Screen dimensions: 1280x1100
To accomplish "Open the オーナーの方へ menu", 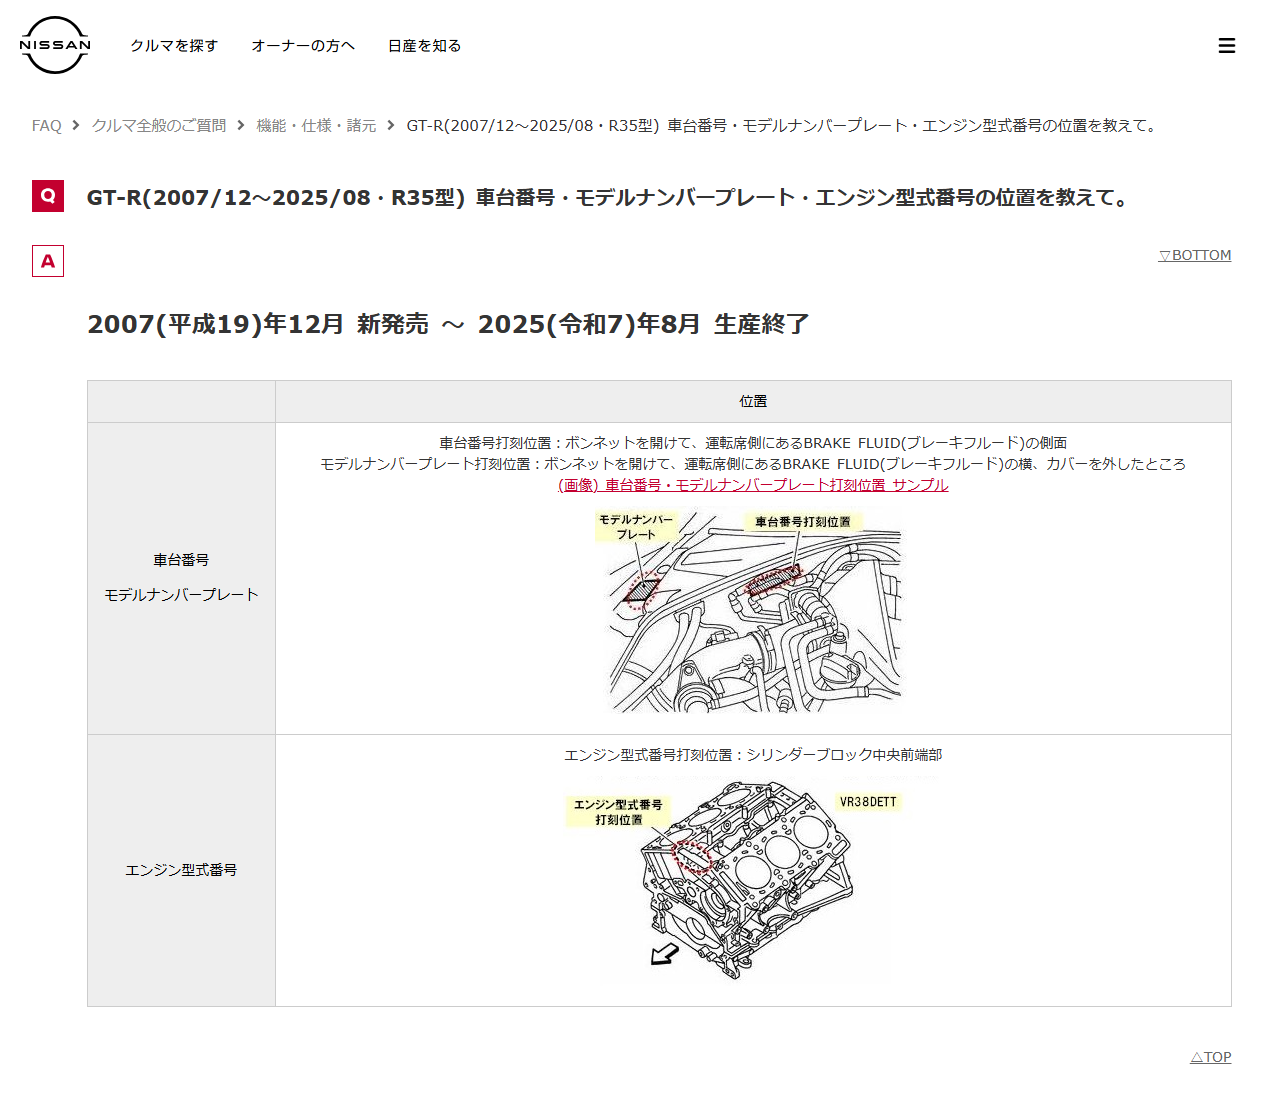I will (x=303, y=46).
